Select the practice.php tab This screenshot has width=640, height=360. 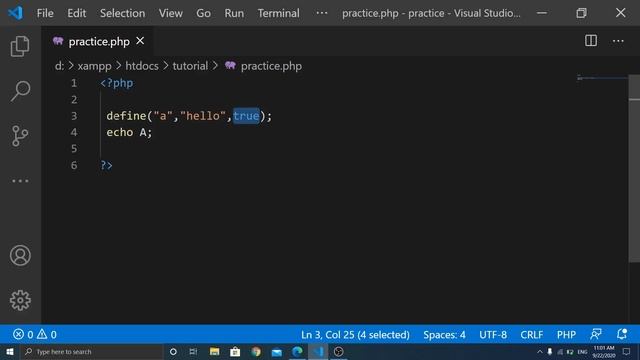[99, 41]
